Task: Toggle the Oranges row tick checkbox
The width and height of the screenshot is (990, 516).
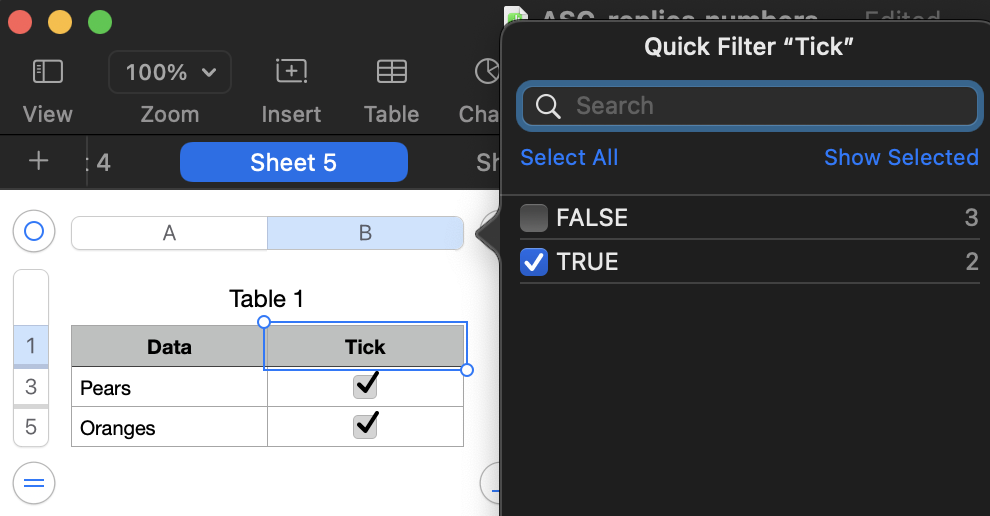Action: [x=366, y=426]
